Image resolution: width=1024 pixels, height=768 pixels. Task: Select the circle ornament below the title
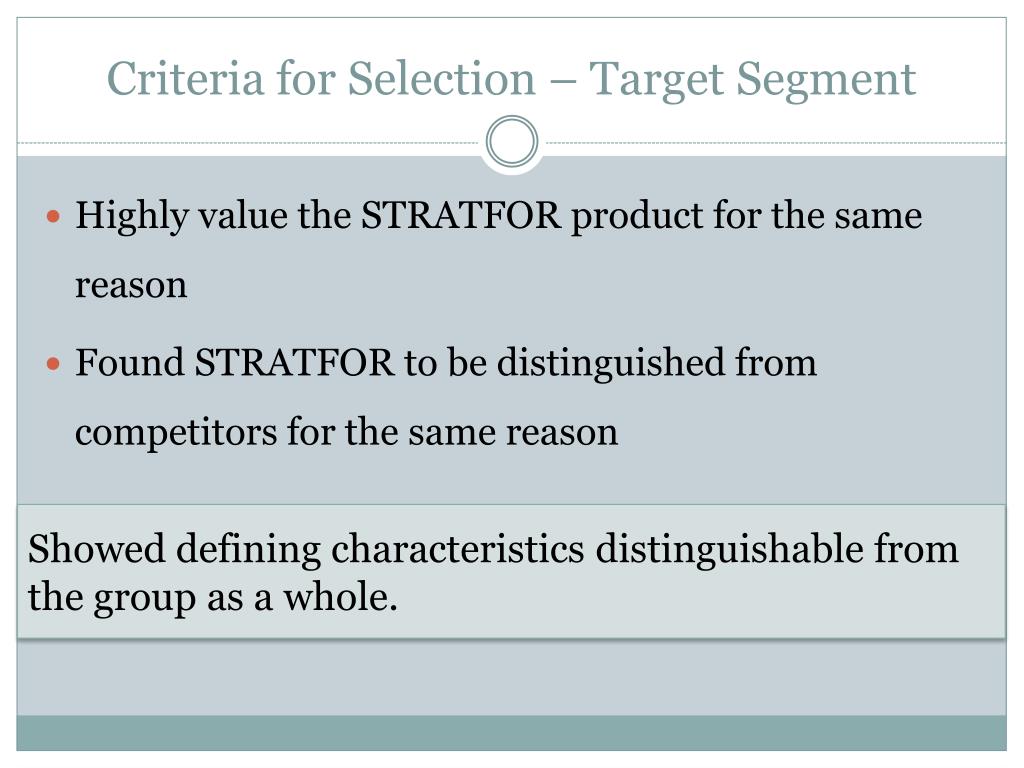512,141
